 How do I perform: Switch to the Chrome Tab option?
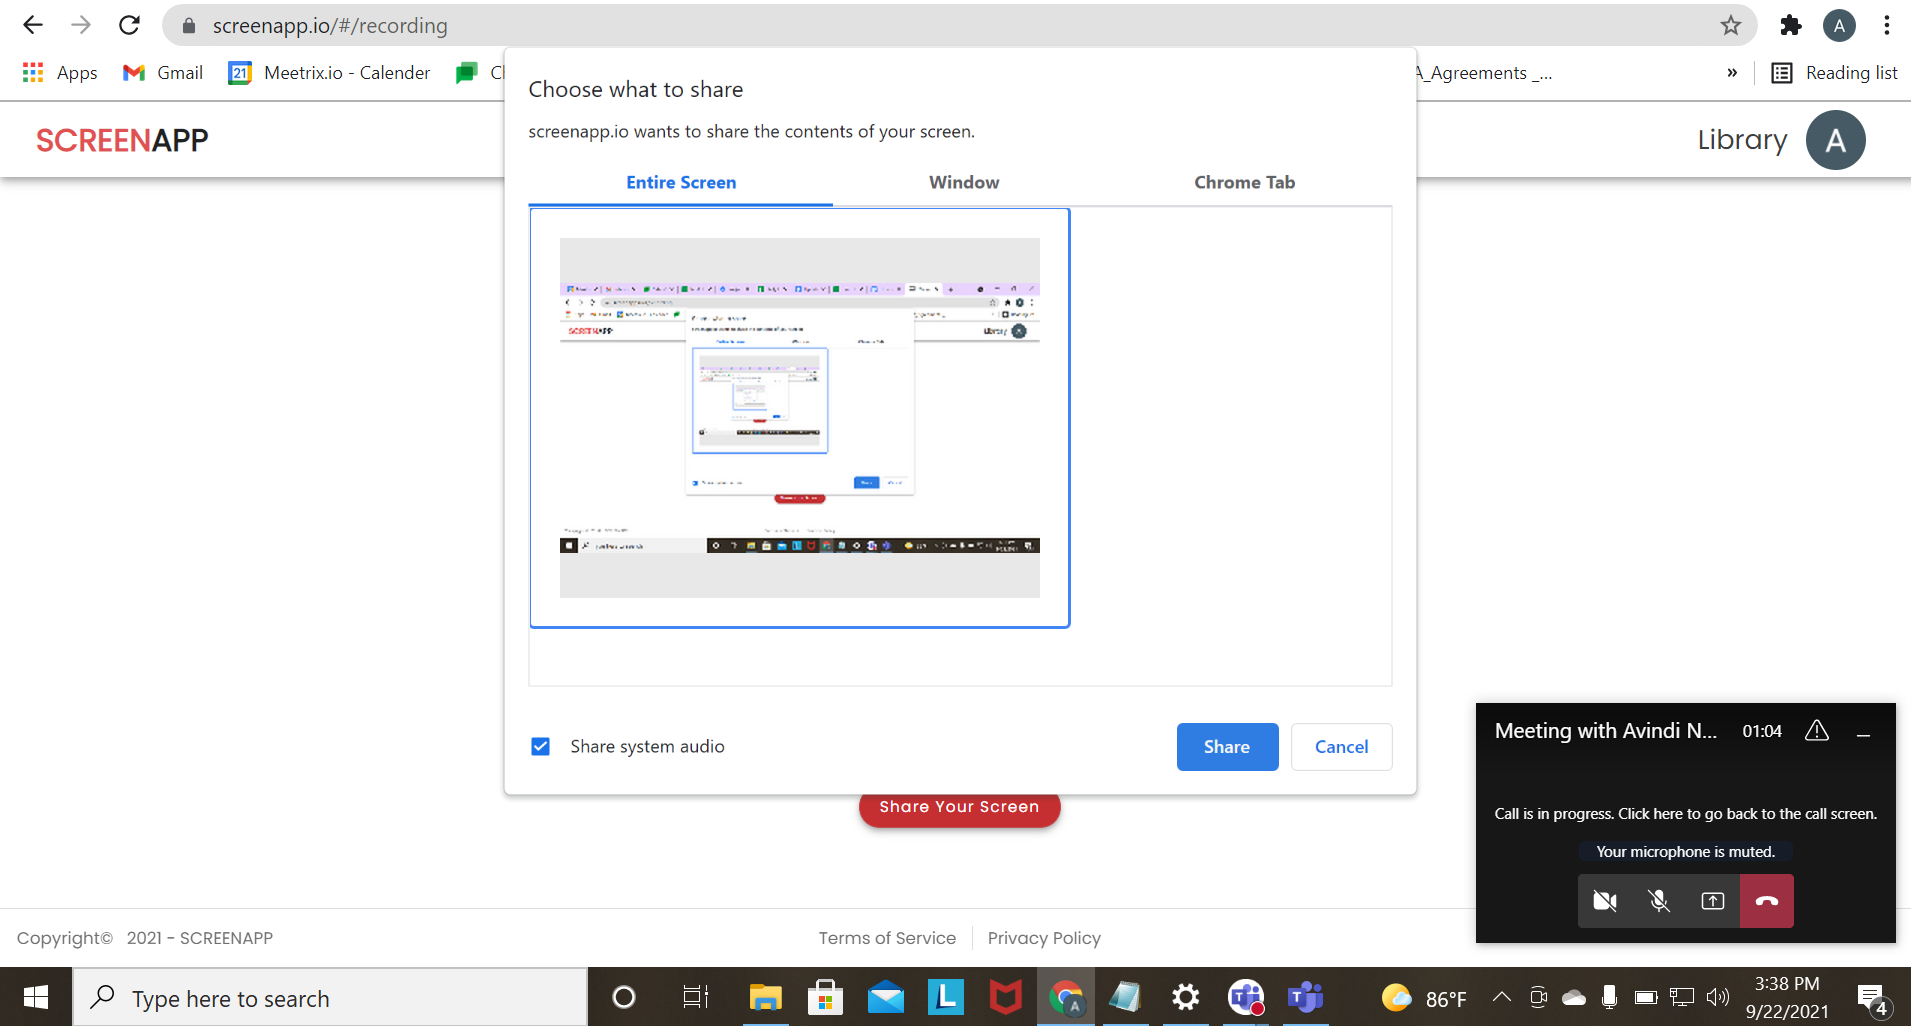pos(1244,183)
